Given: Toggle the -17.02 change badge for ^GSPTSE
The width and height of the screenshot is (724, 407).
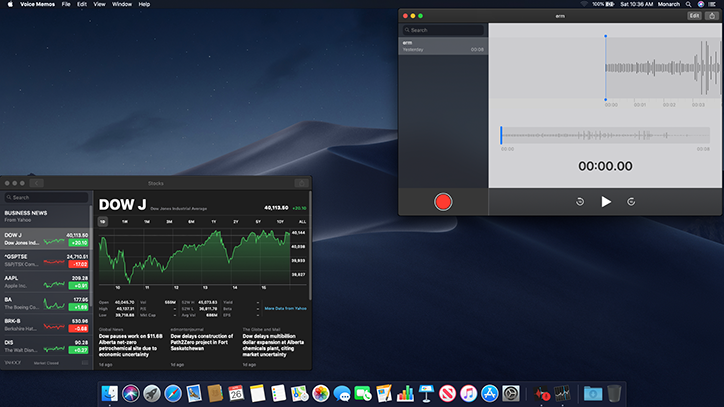Looking at the screenshot, I should pos(78,264).
